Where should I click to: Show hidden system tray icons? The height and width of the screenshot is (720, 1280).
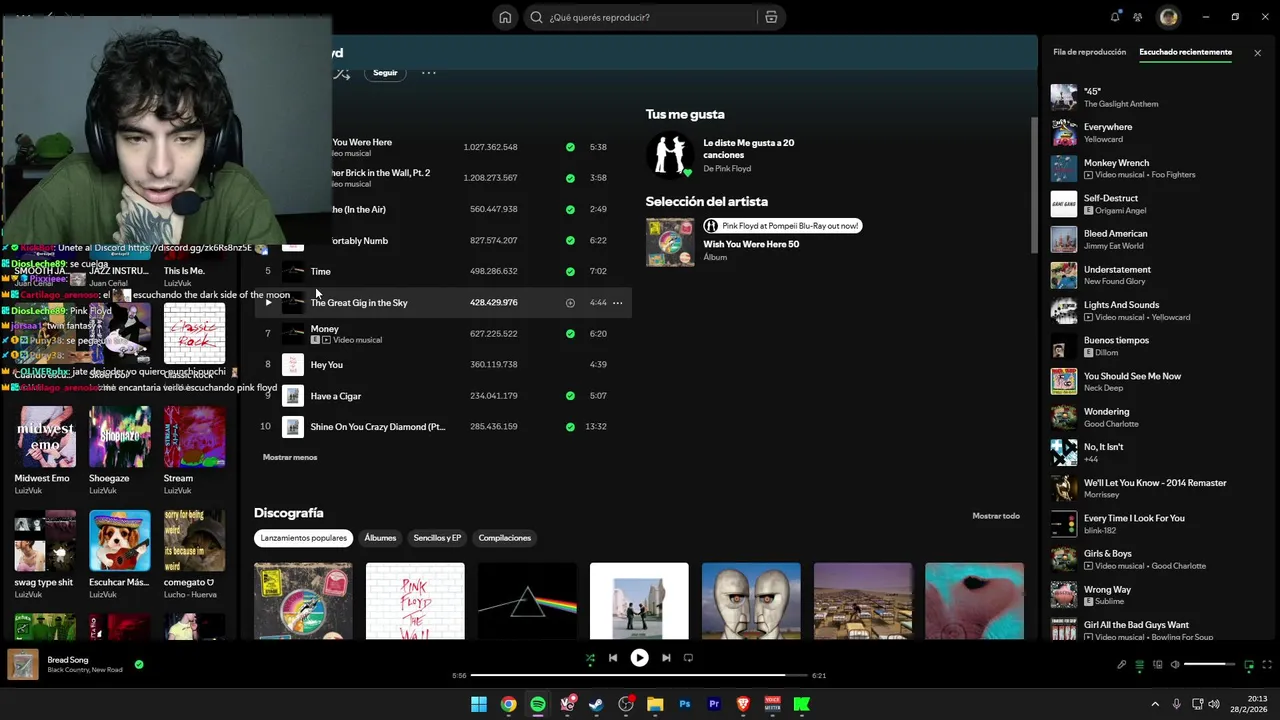point(1155,704)
